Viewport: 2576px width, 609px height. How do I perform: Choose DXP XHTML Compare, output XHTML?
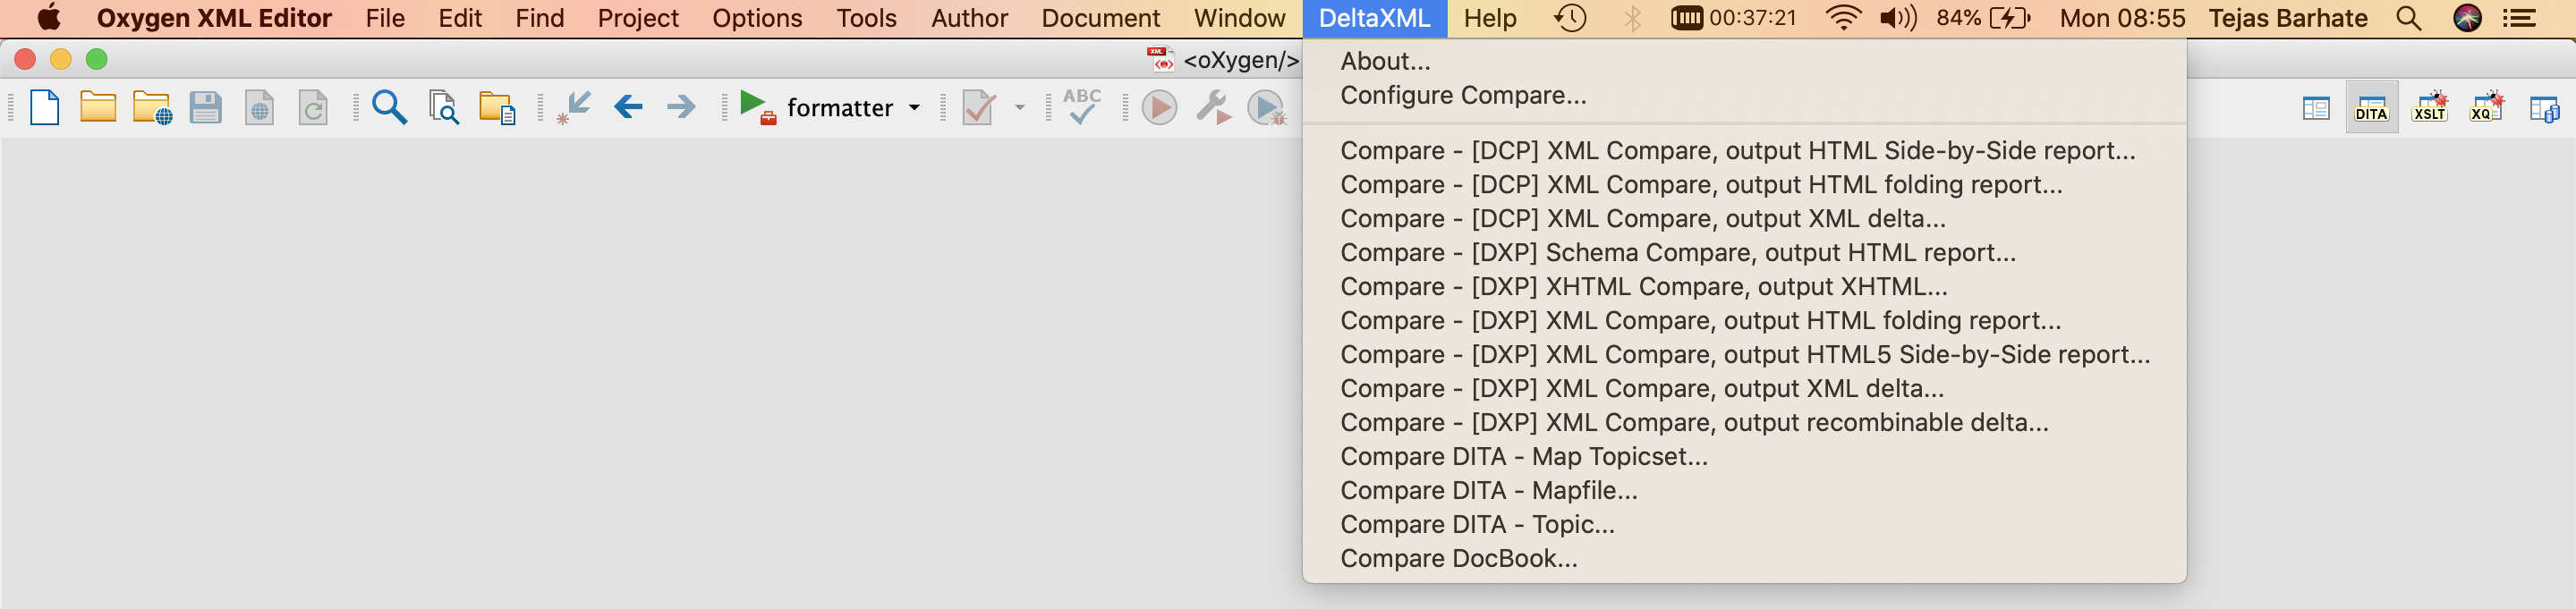(1643, 287)
